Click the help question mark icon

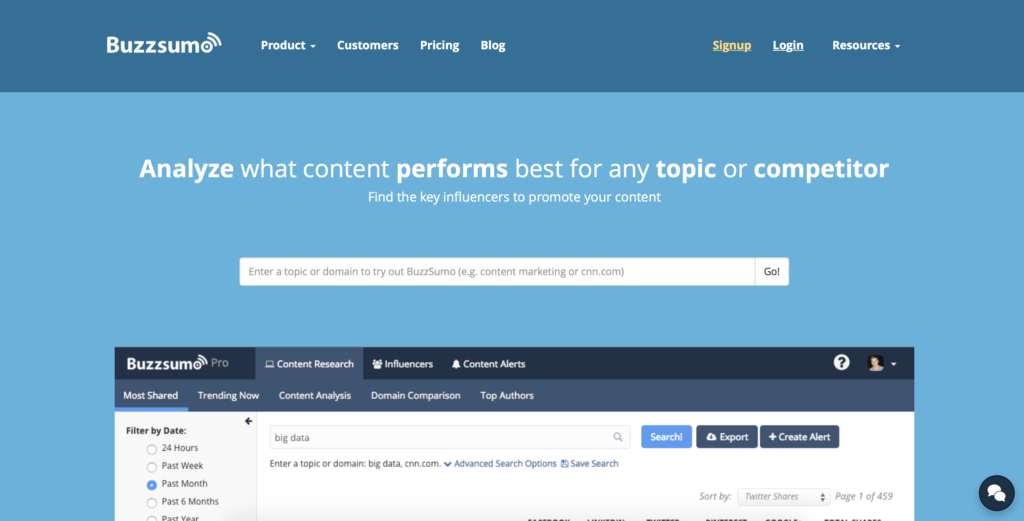841,362
